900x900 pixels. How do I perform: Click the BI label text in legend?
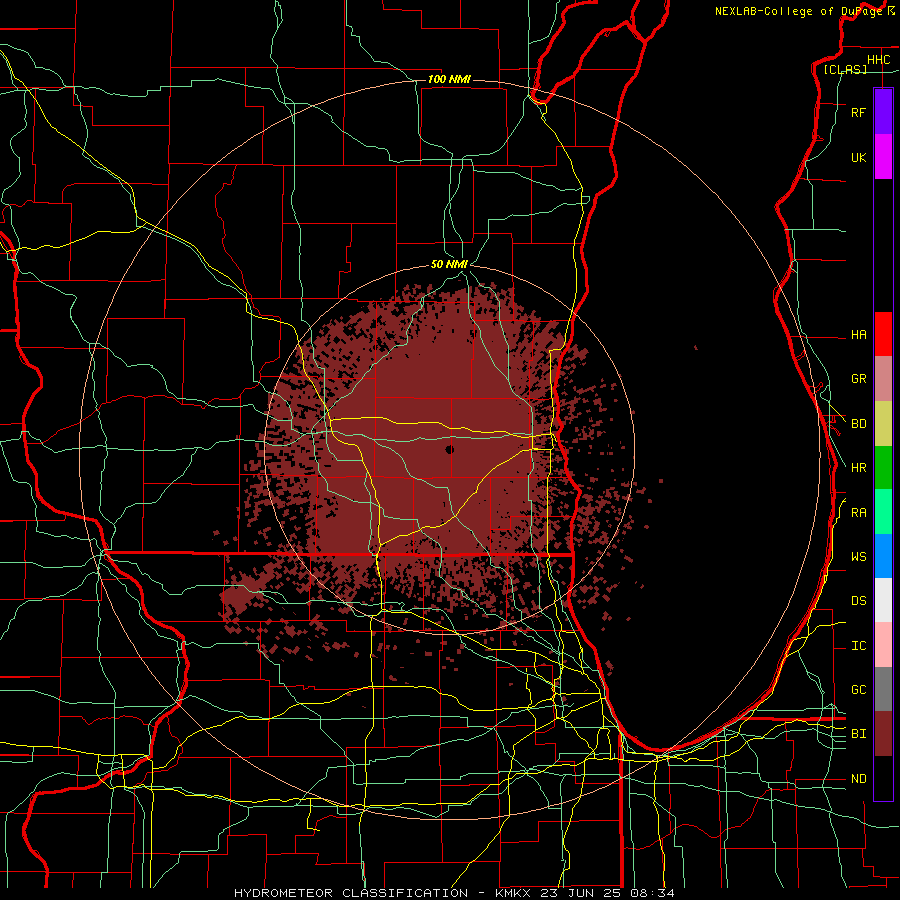(858, 734)
